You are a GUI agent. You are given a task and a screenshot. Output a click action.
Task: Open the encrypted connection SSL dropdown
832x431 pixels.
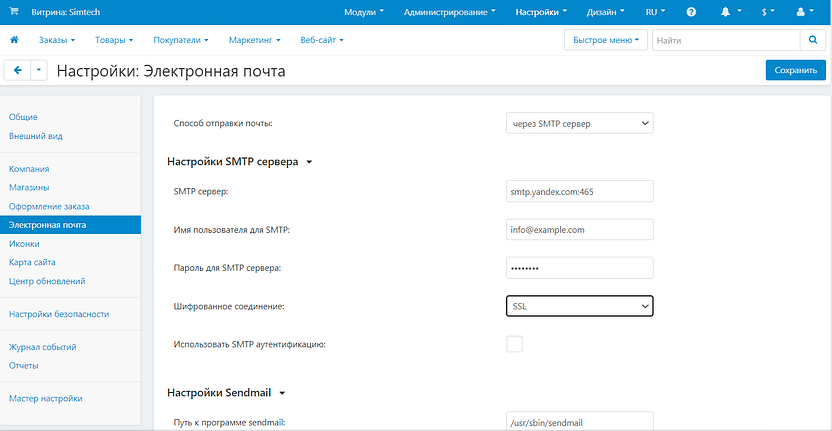click(x=579, y=306)
